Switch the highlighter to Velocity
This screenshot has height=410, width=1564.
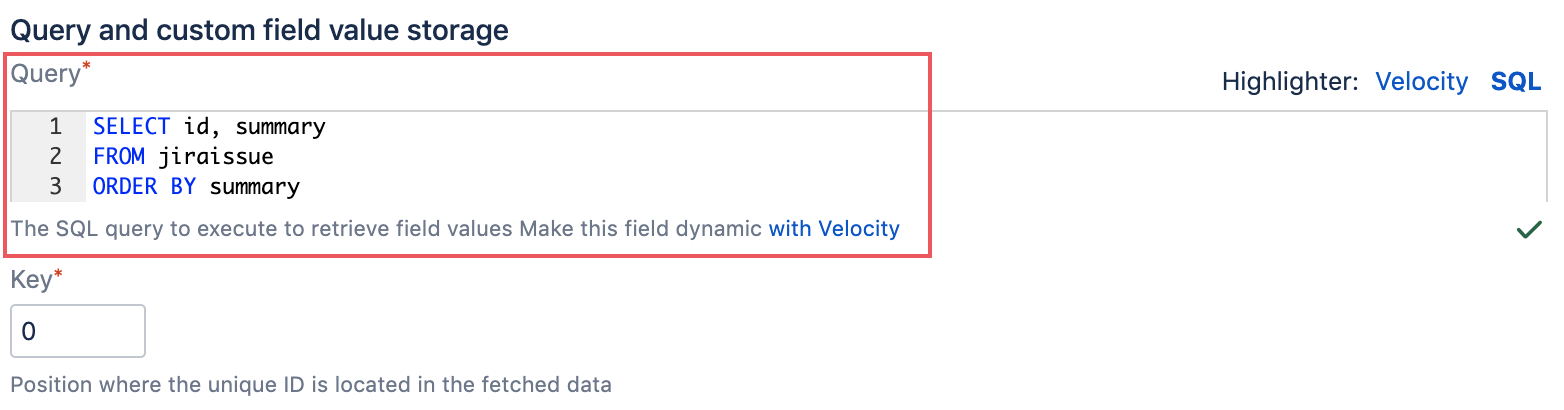(1421, 82)
